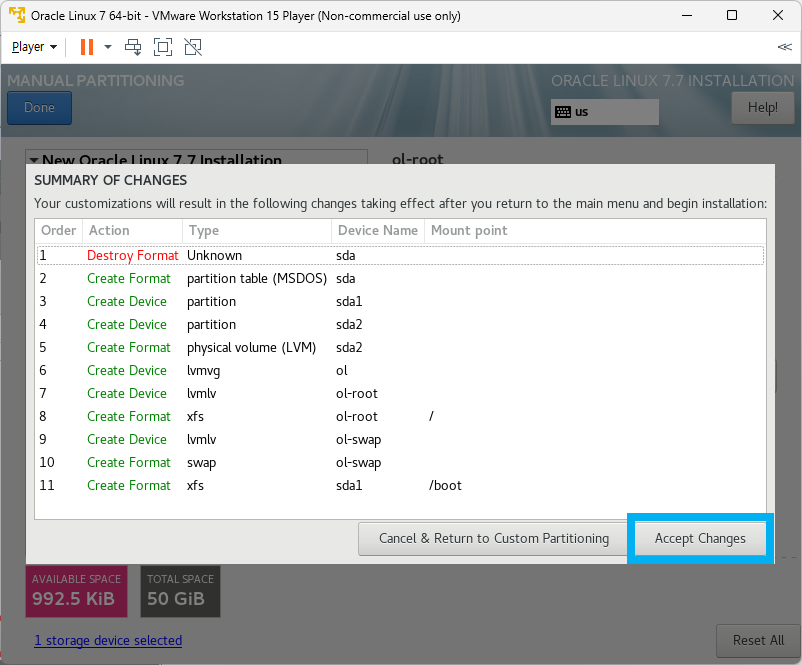The width and height of the screenshot is (802, 665).
Task: Maximize the VMware Player window
Action: (x=732, y=15)
